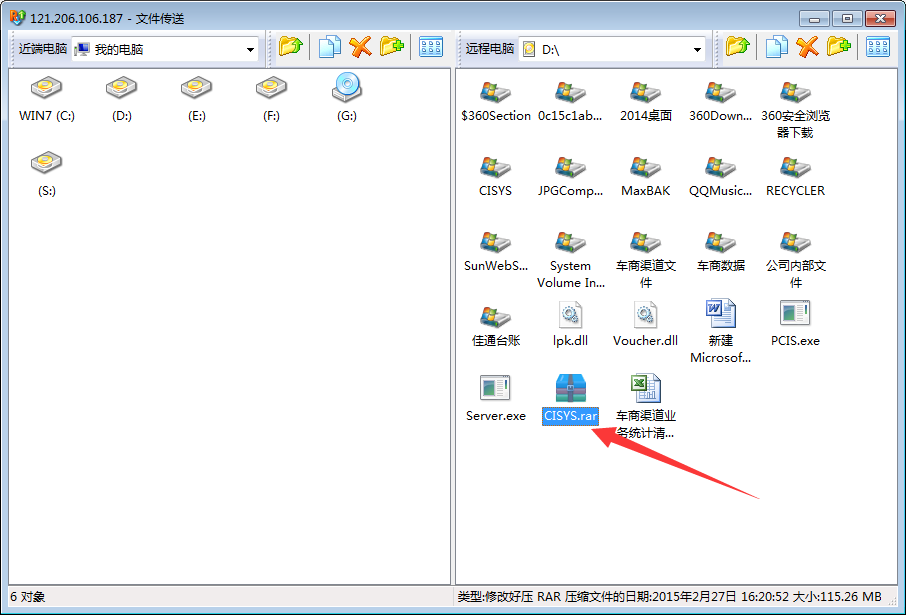Screen dimensions: 906x615
Task: Select the QQMusic... folder
Action: click(x=721, y=177)
